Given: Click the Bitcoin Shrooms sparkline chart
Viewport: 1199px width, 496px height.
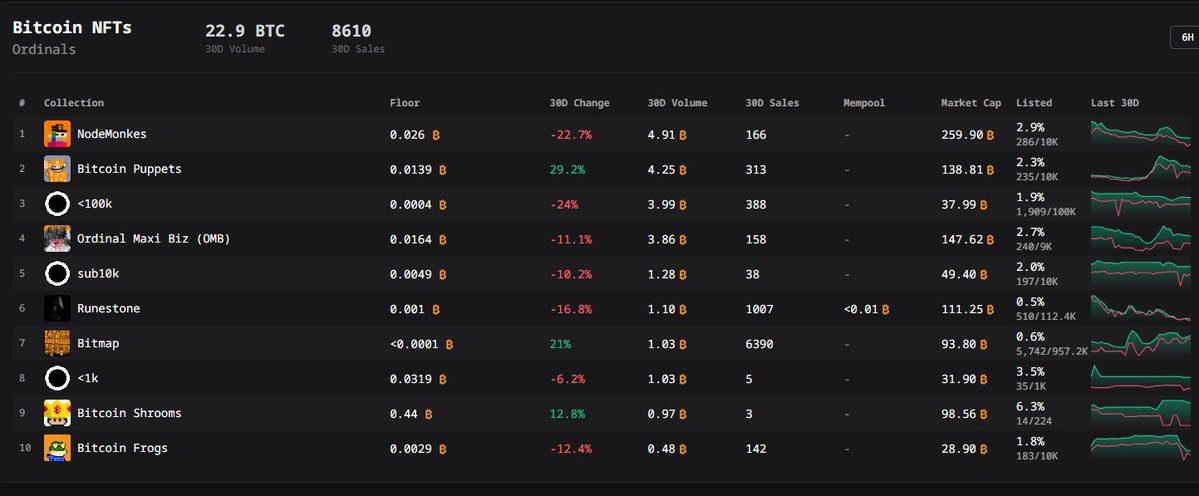Looking at the screenshot, I should 1140,413.
